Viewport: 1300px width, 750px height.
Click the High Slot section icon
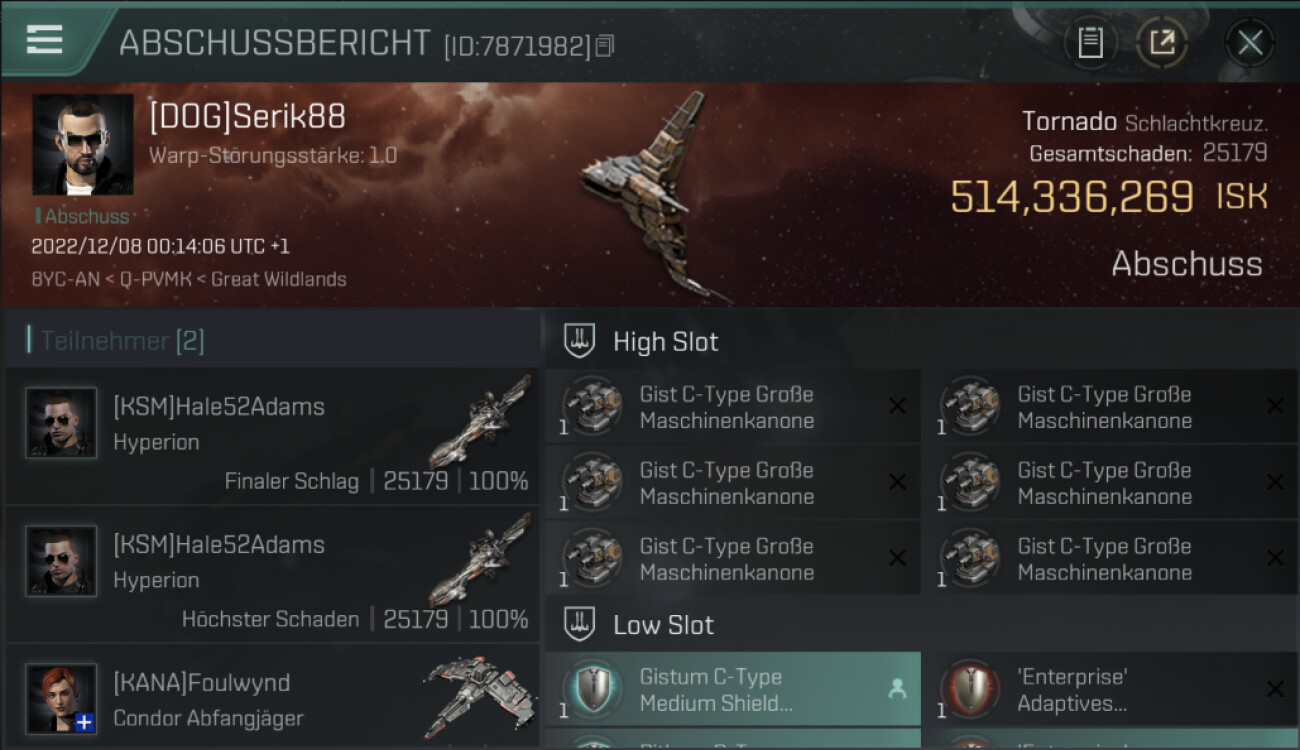click(x=579, y=341)
